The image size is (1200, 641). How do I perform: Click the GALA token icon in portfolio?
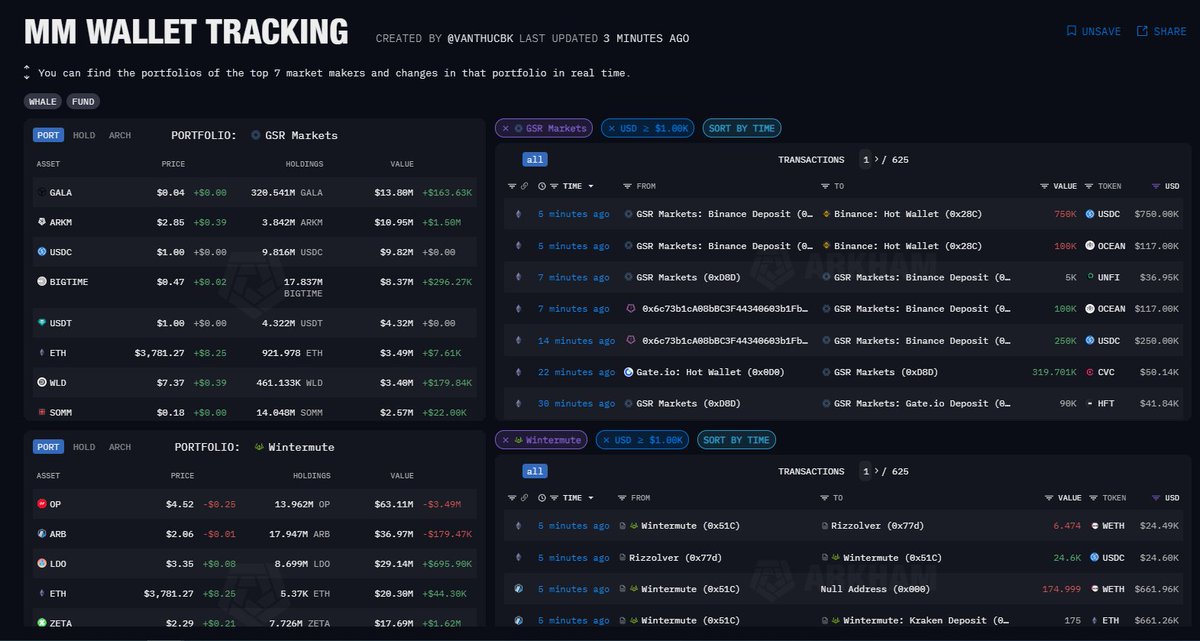(41, 192)
